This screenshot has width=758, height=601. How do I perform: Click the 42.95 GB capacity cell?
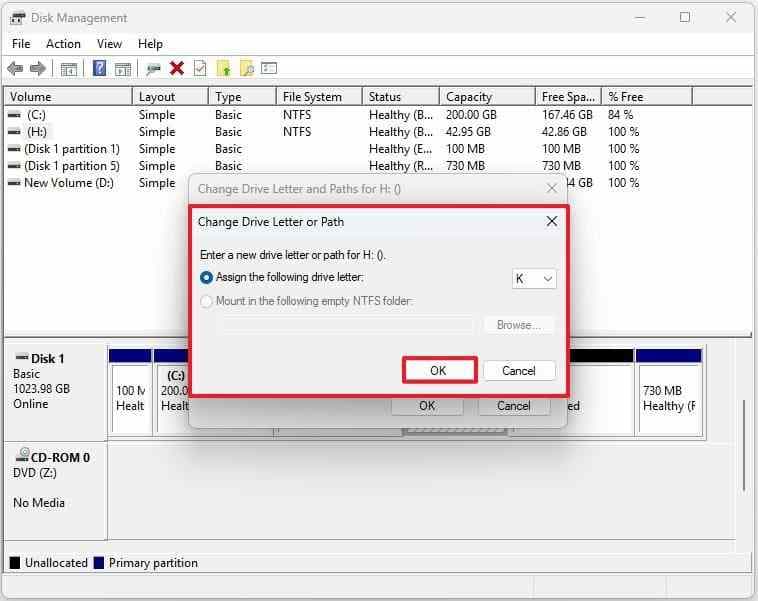468,132
